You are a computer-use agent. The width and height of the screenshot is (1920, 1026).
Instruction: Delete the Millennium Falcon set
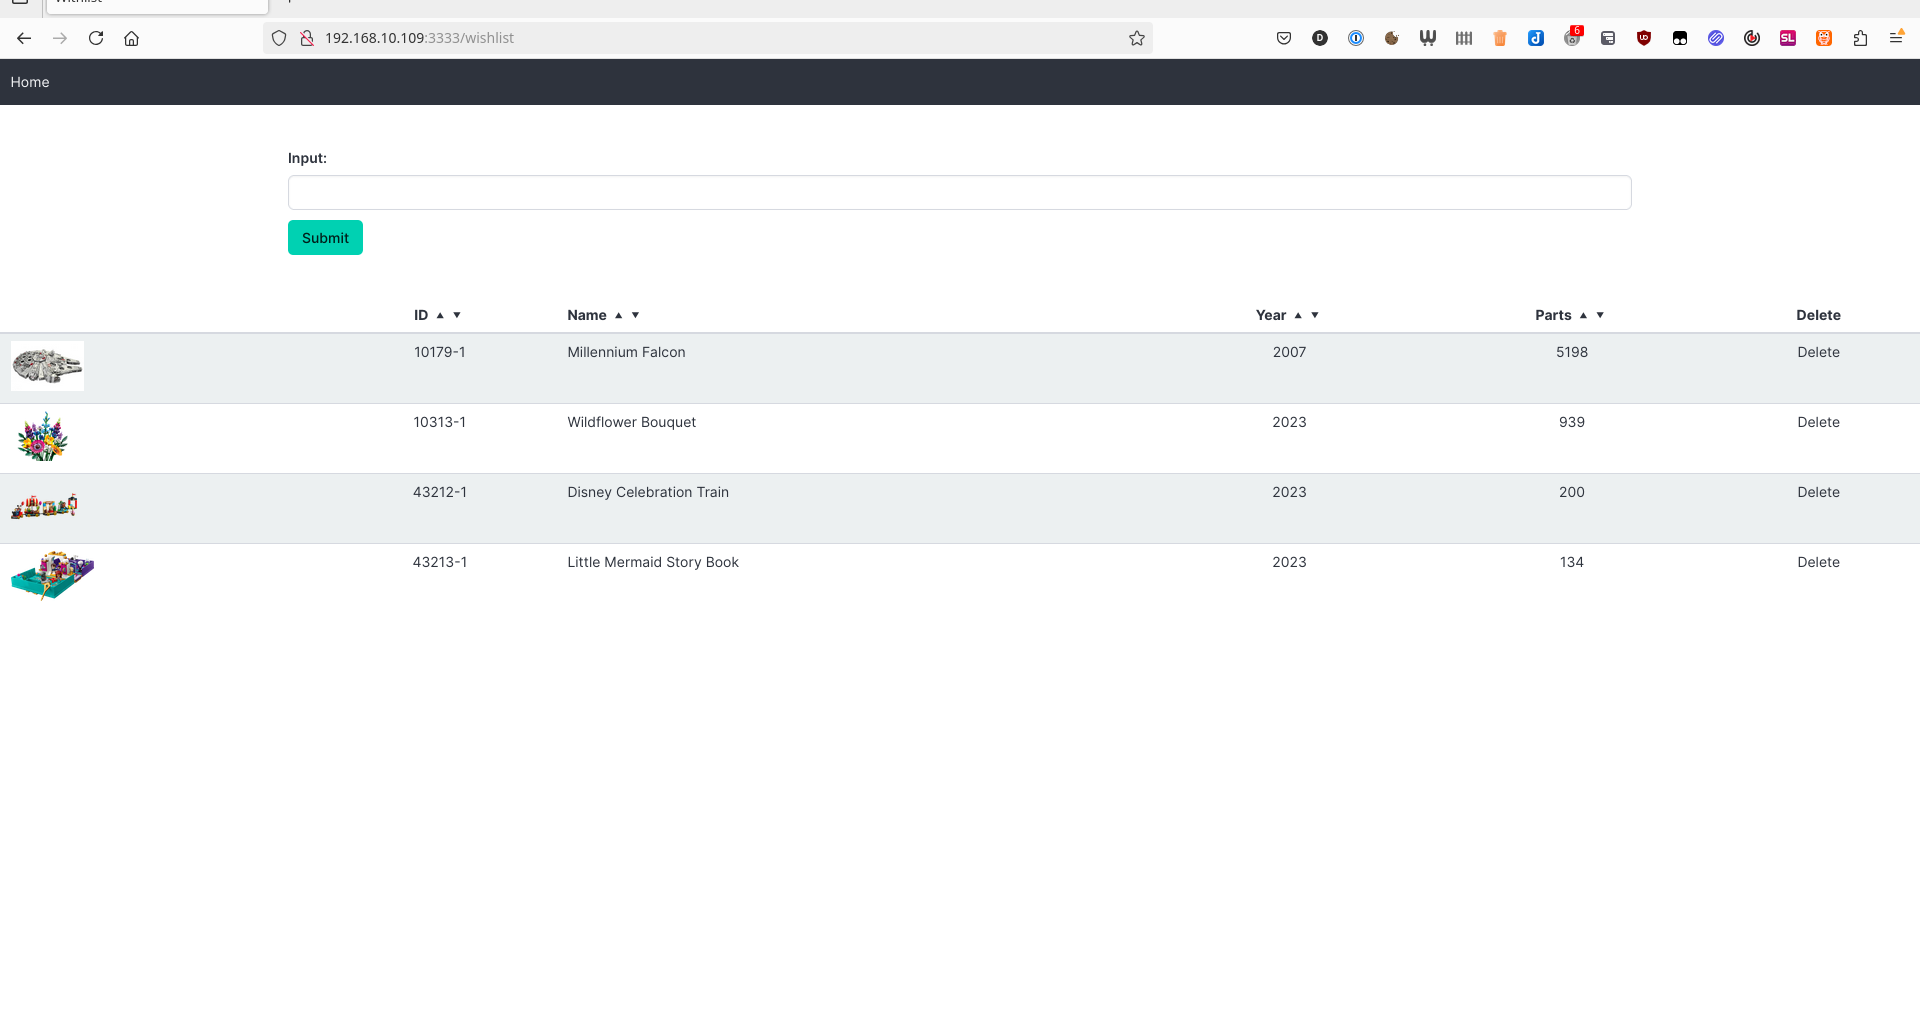click(x=1818, y=352)
